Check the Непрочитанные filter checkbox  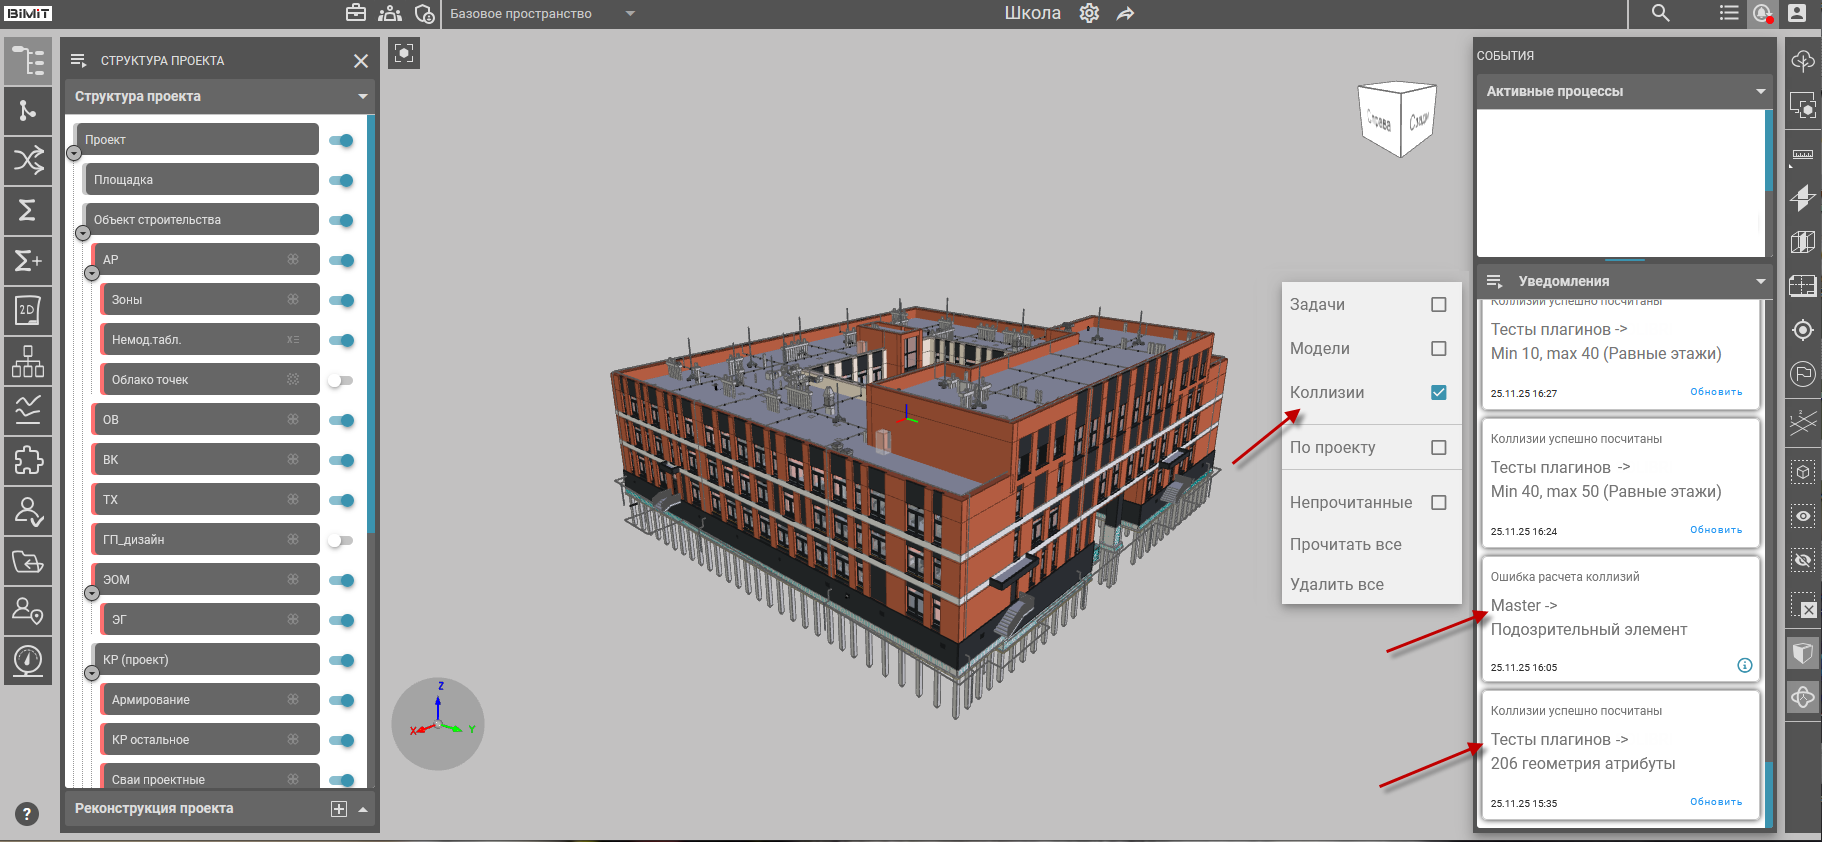pos(1438,503)
